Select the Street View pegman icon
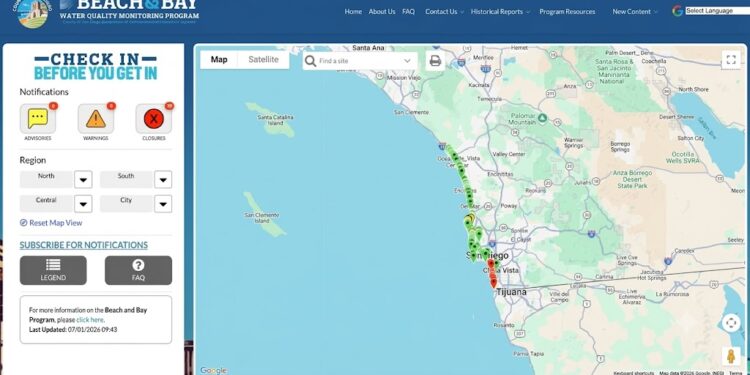Viewport: 750px width, 375px height. click(x=731, y=356)
